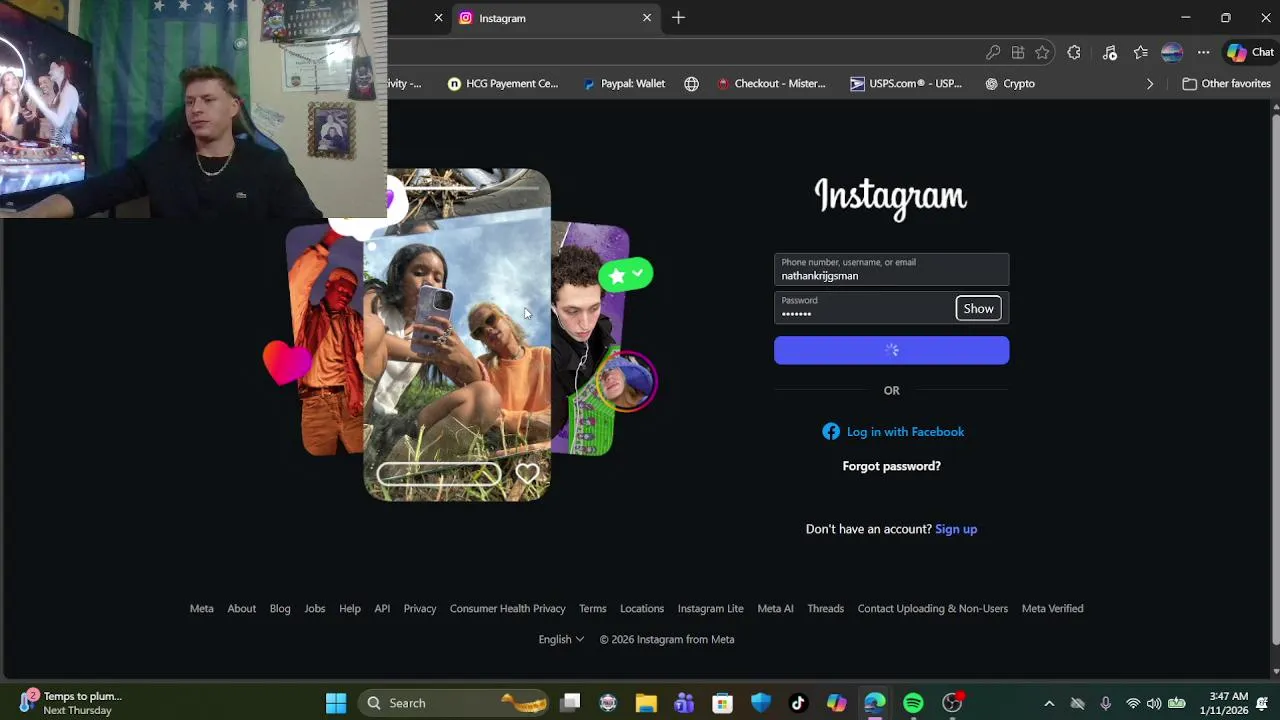Screen dimensions: 1280x720
Task: Open Windows Security shield on taskbar
Action: pos(761,703)
